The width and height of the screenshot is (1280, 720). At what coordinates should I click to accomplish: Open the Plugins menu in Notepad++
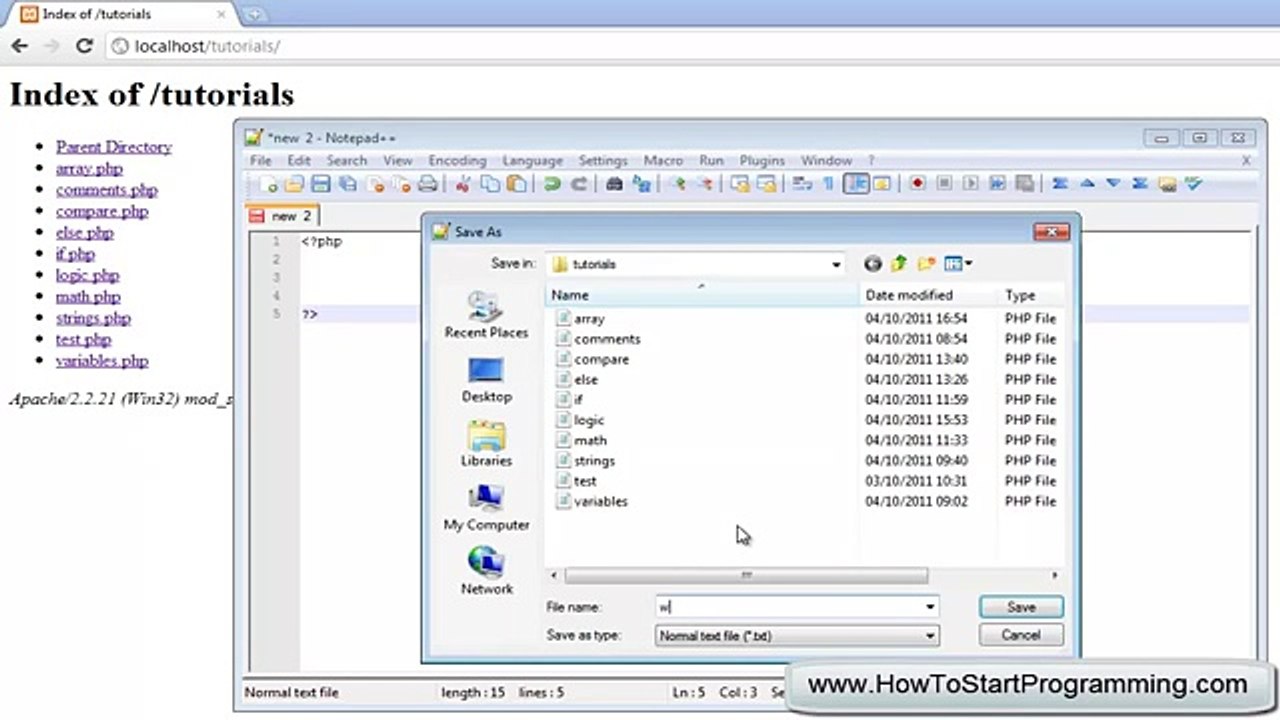tap(762, 160)
